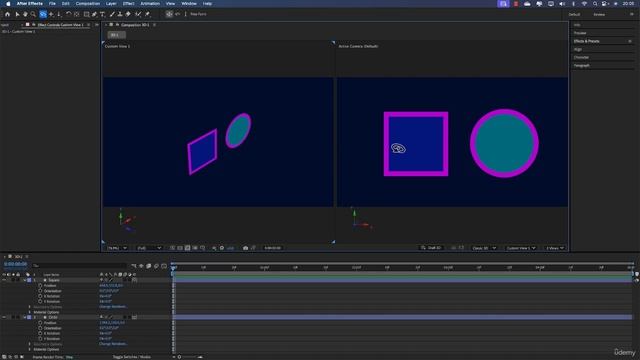Image resolution: width=640 pixels, height=360 pixels.
Task: Select the Rotation tool in toolbar
Action: (x=69, y=14)
